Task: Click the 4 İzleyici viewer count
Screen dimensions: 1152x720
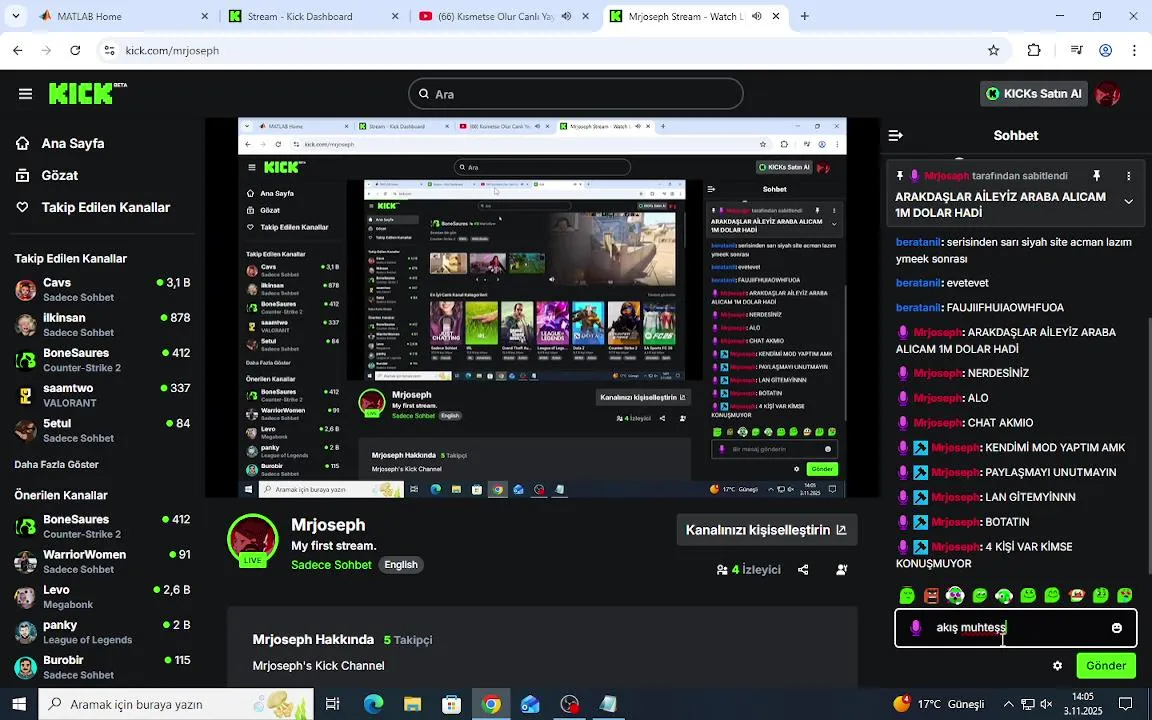Action: click(x=748, y=569)
